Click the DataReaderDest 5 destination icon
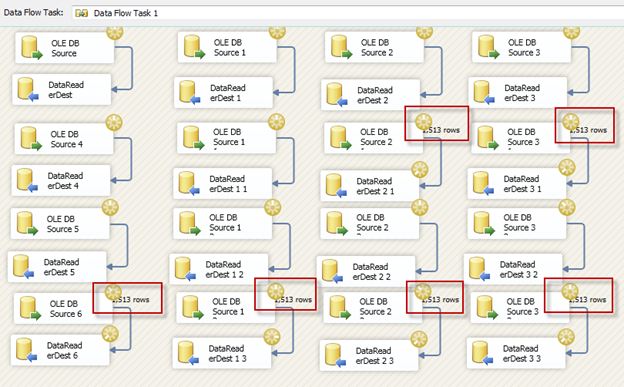This screenshot has width=624, height=387. pos(23,267)
